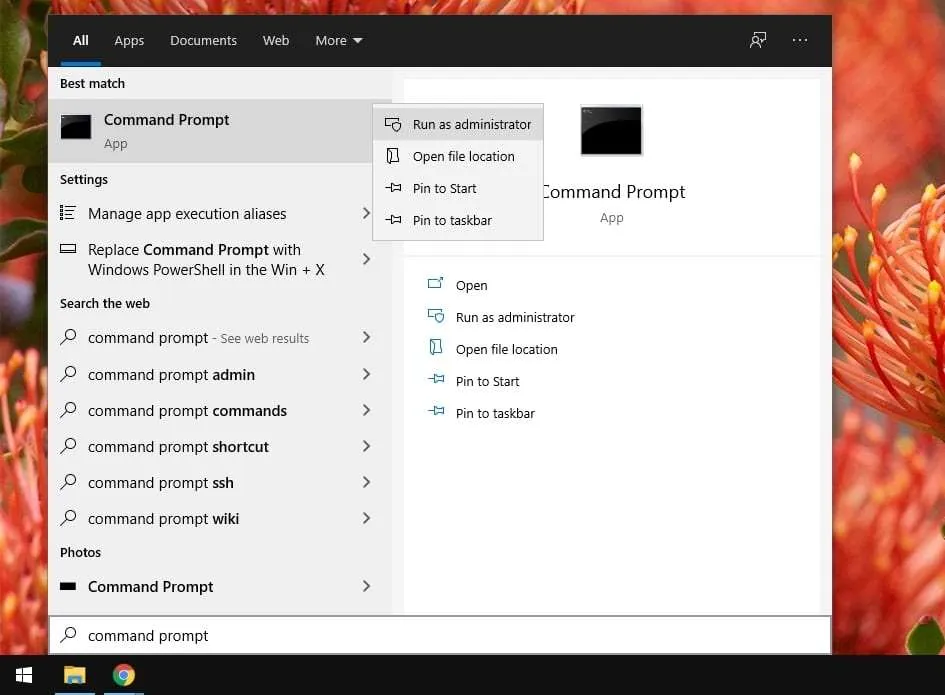This screenshot has height=695, width=945.
Task: Click the pin icon beside Pin to taskbar in context menu
Action: (393, 220)
